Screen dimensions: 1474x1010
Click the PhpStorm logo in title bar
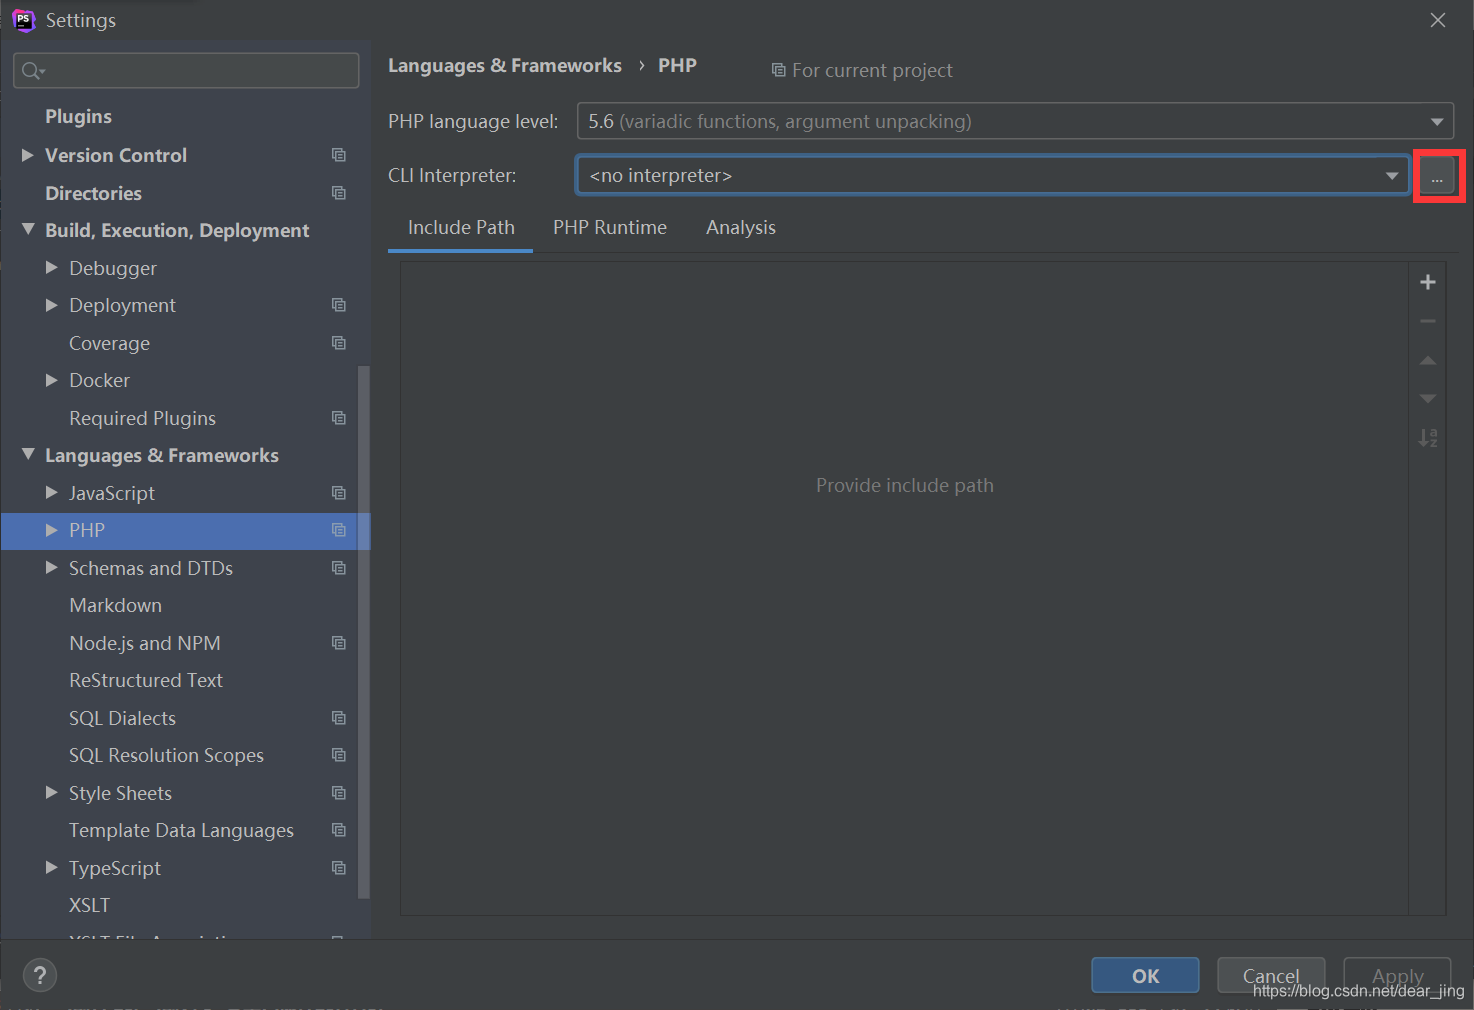[23, 20]
